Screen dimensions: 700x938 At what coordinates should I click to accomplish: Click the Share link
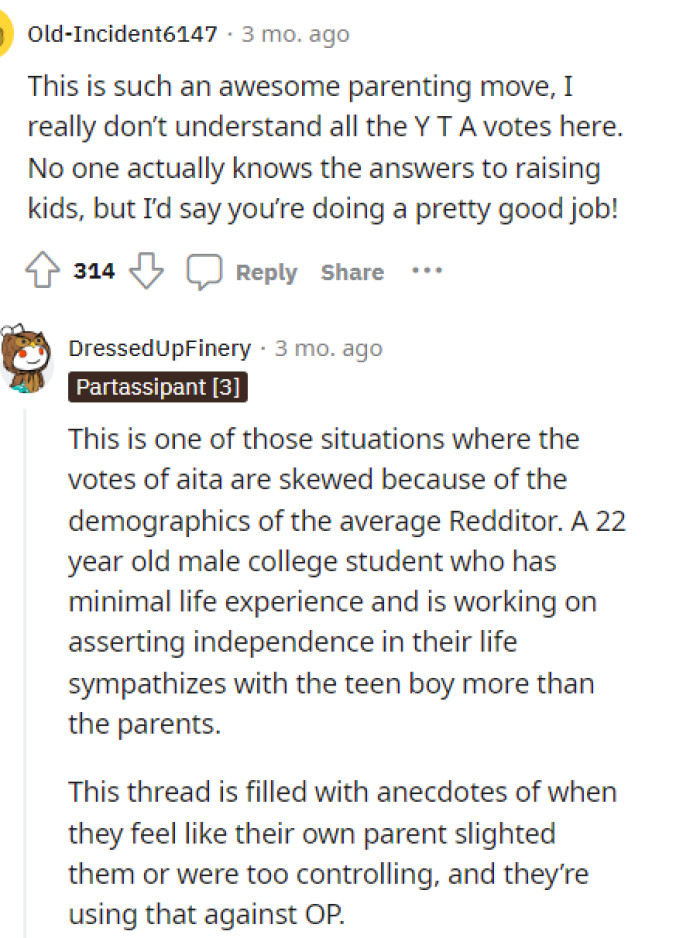(x=351, y=271)
